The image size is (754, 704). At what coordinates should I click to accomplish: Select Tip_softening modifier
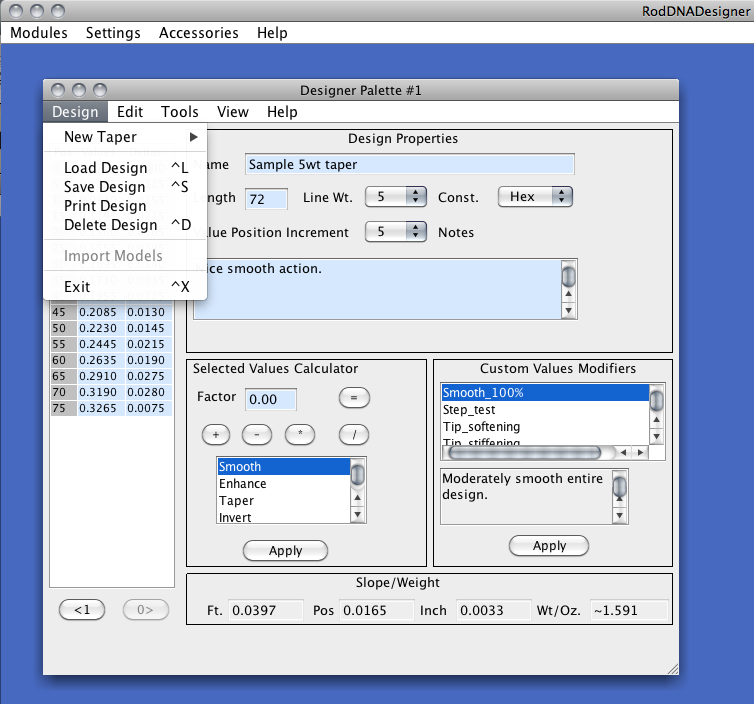point(545,427)
